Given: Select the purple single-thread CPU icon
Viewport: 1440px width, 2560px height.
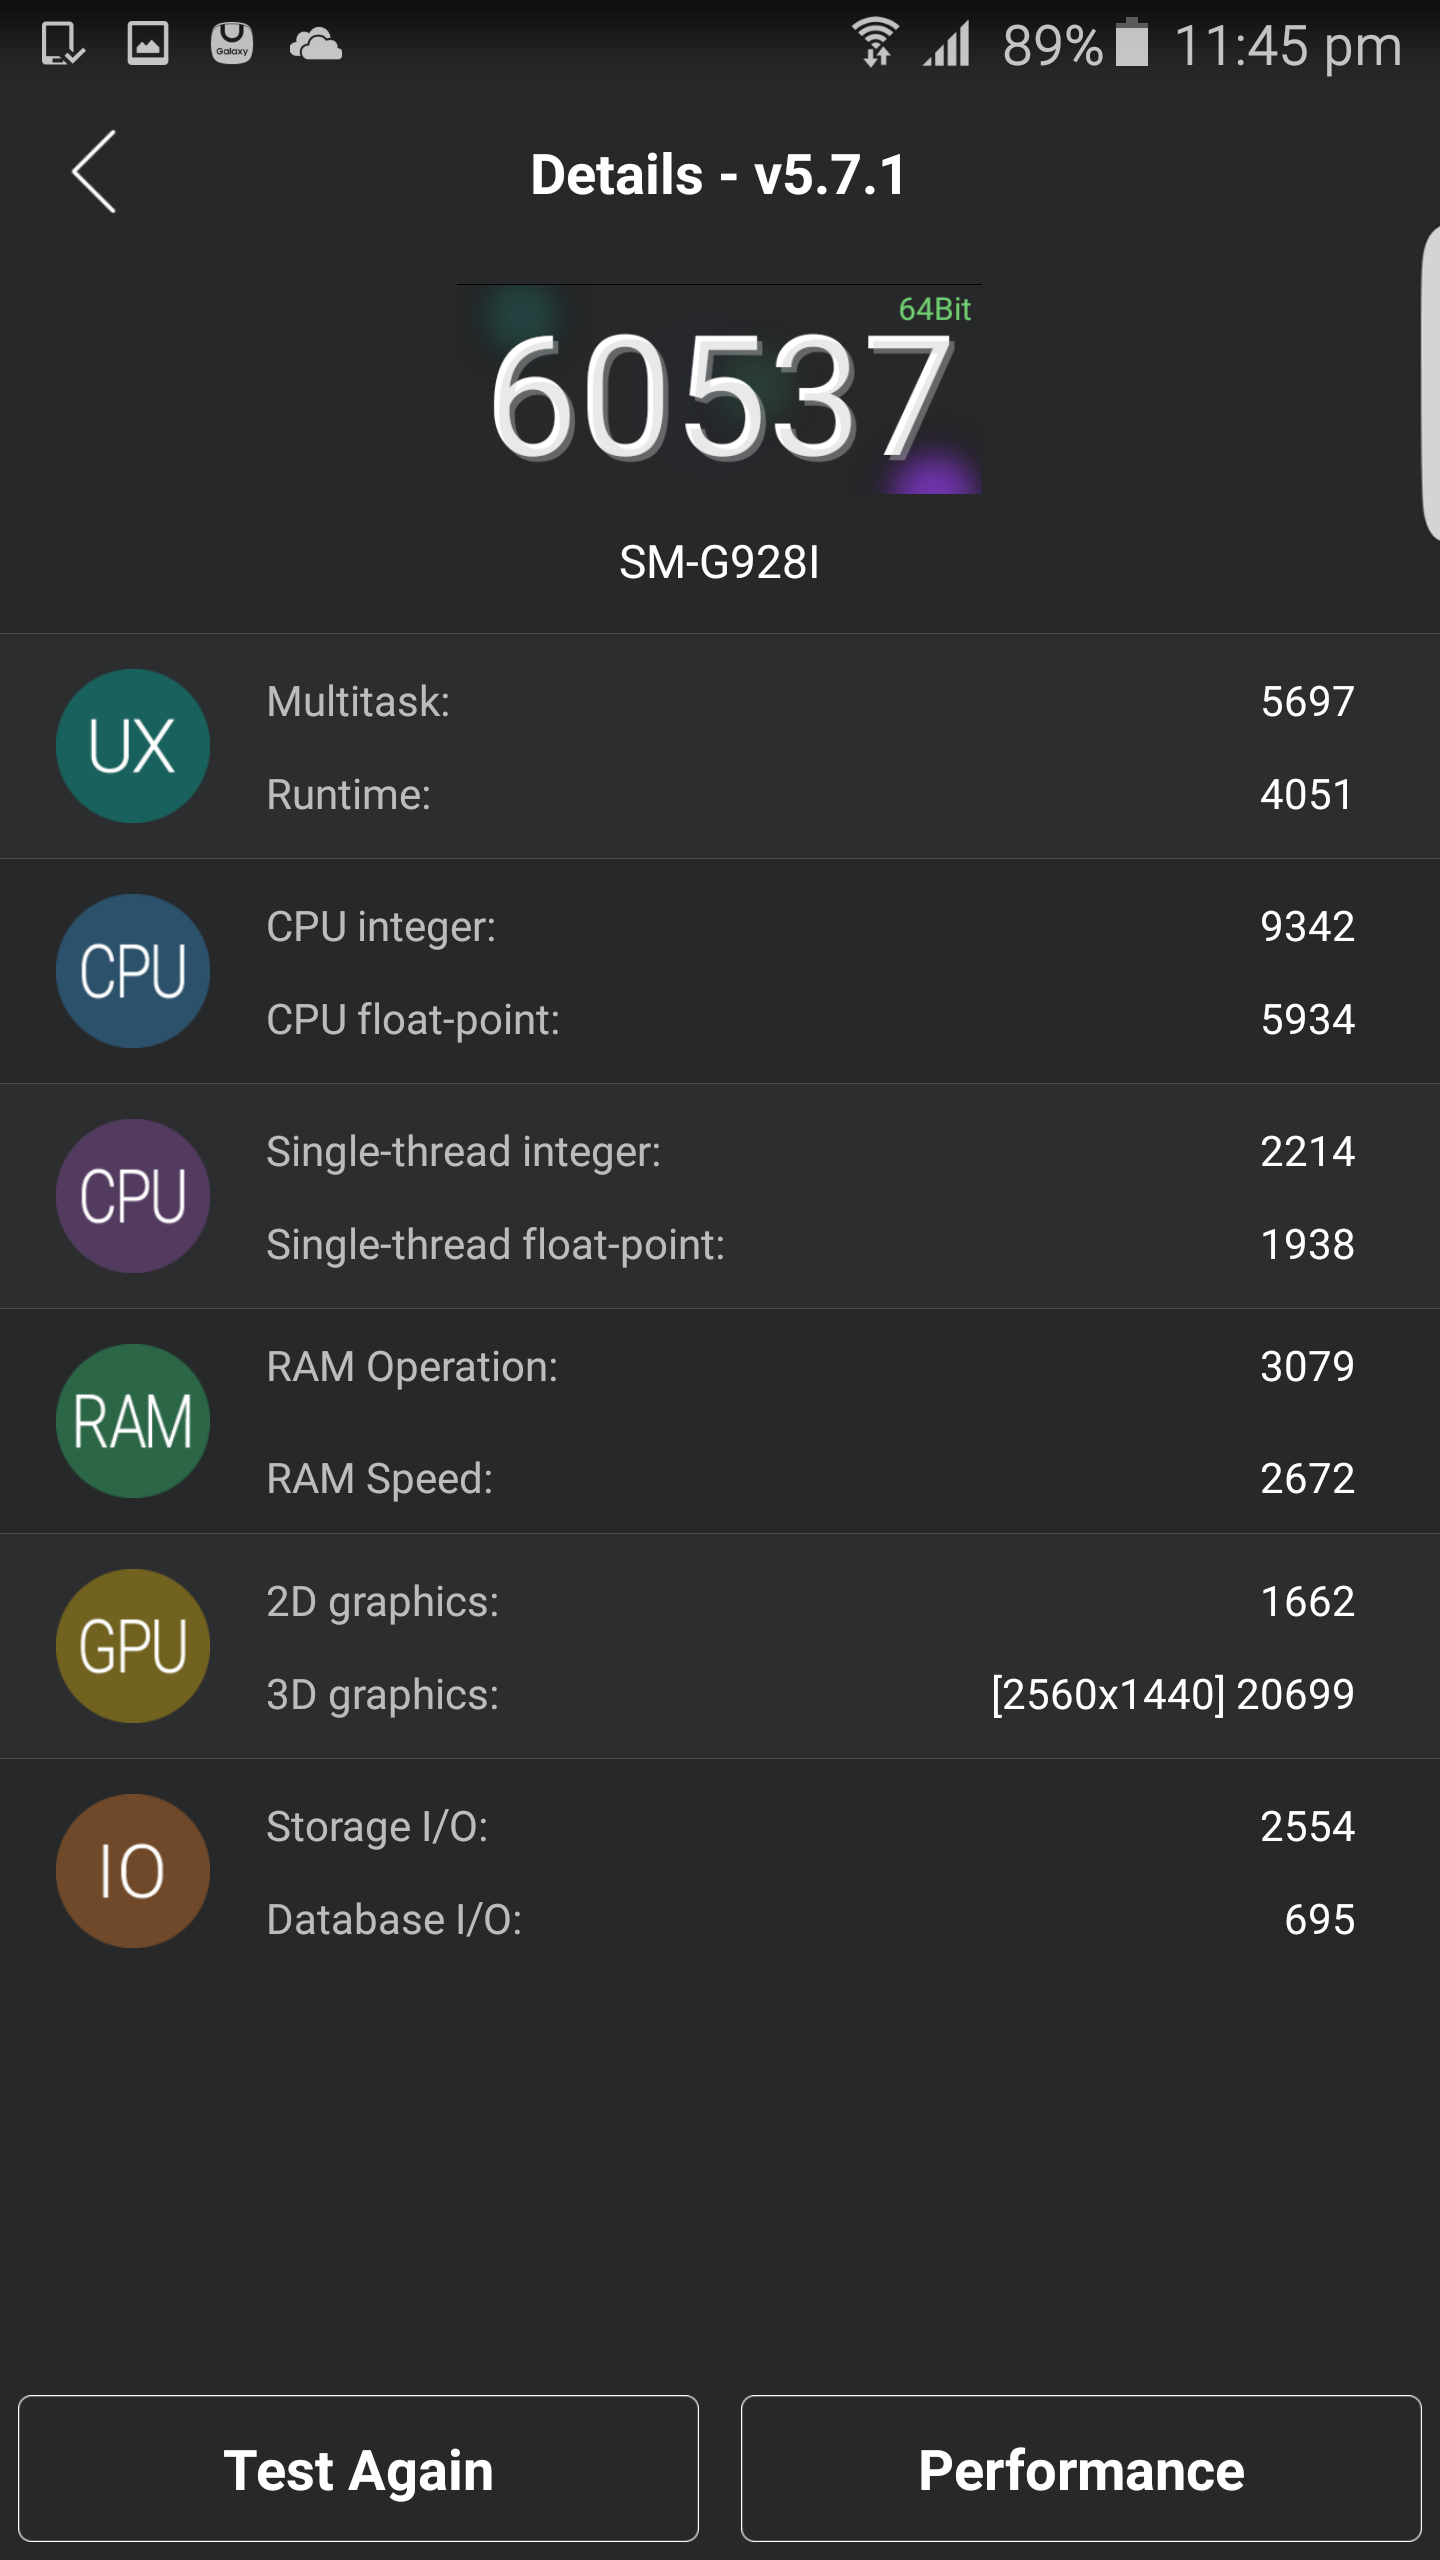Looking at the screenshot, I should (133, 1196).
